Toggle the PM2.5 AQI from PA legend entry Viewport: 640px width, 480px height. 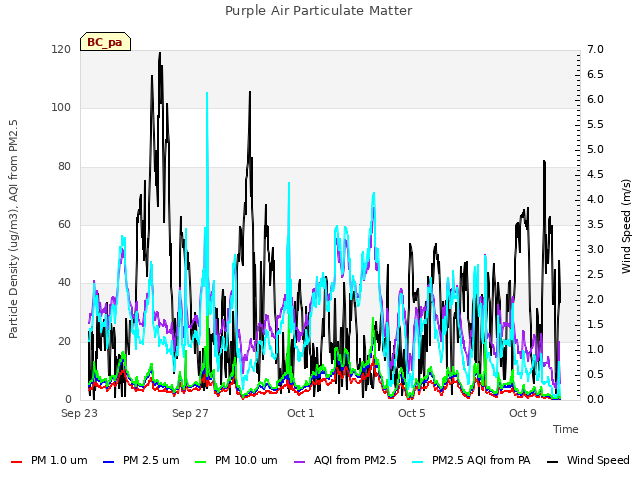[471, 461]
